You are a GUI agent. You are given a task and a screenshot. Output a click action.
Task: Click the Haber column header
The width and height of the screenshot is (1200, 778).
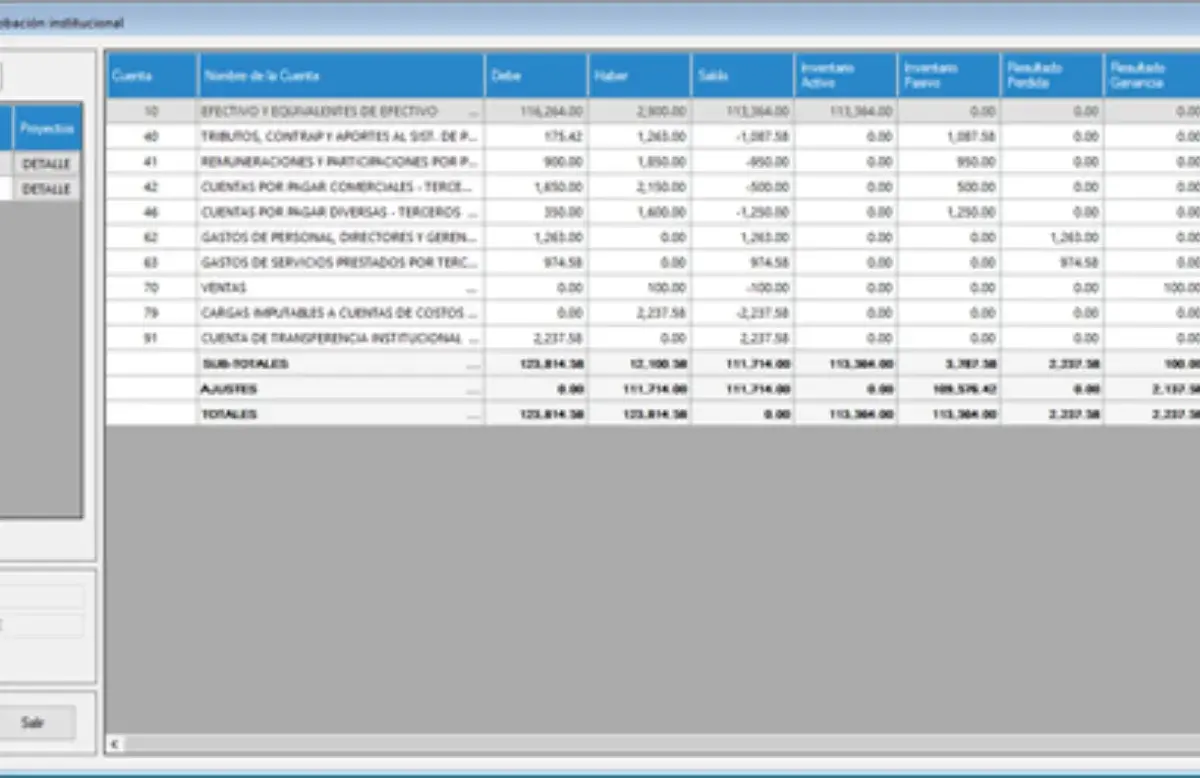tap(639, 75)
